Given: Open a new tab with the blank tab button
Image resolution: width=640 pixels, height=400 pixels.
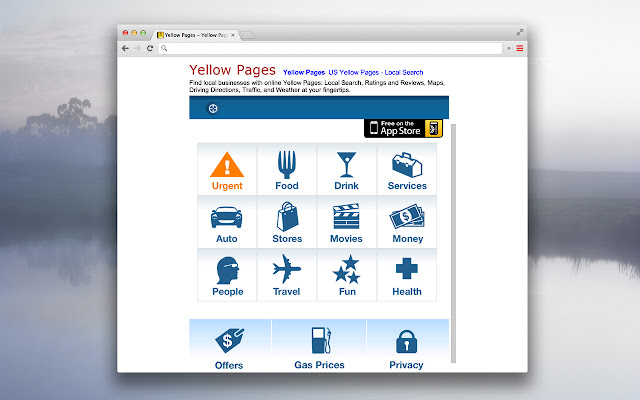Looking at the screenshot, I should [247, 36].
